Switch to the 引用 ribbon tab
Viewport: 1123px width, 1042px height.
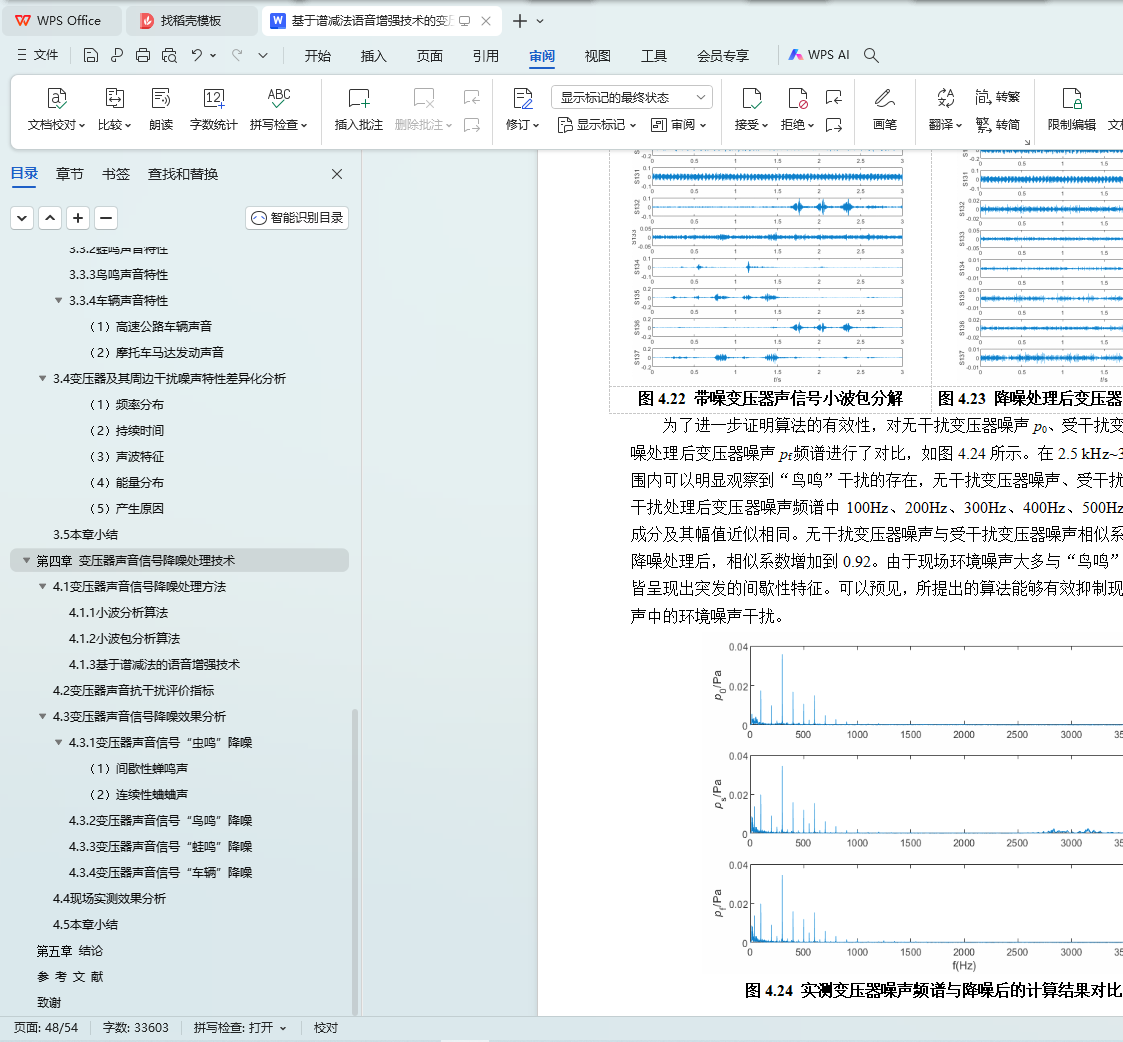pos(486,56)
